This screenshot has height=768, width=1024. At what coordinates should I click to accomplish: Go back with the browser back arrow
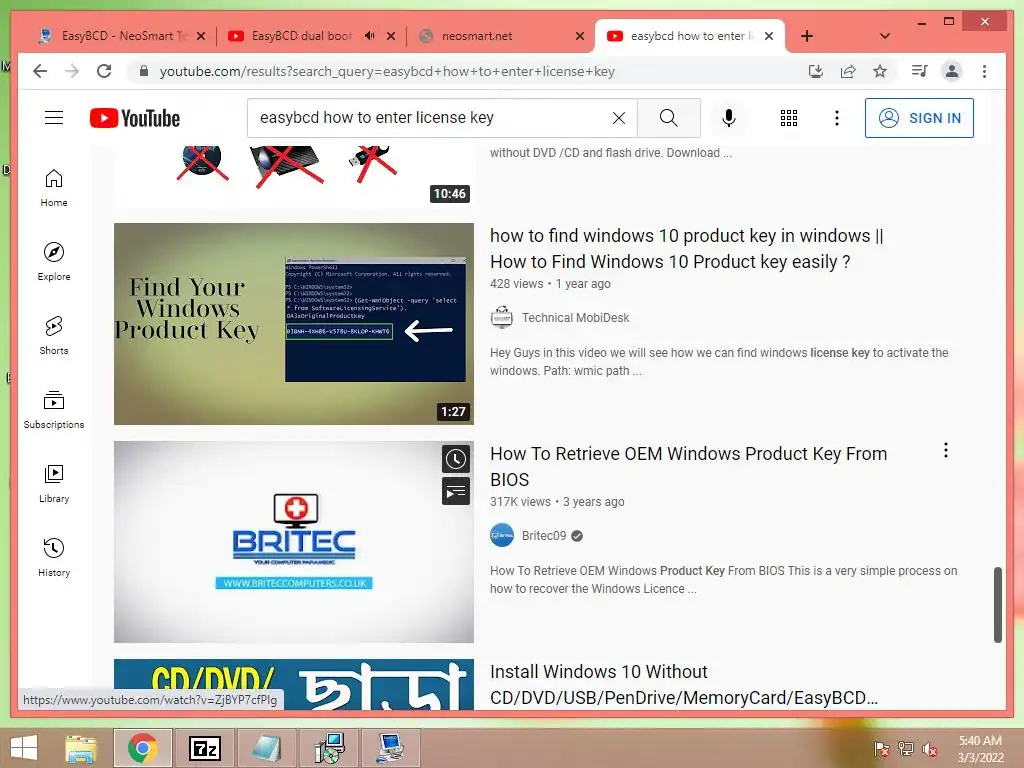point(40,71)
